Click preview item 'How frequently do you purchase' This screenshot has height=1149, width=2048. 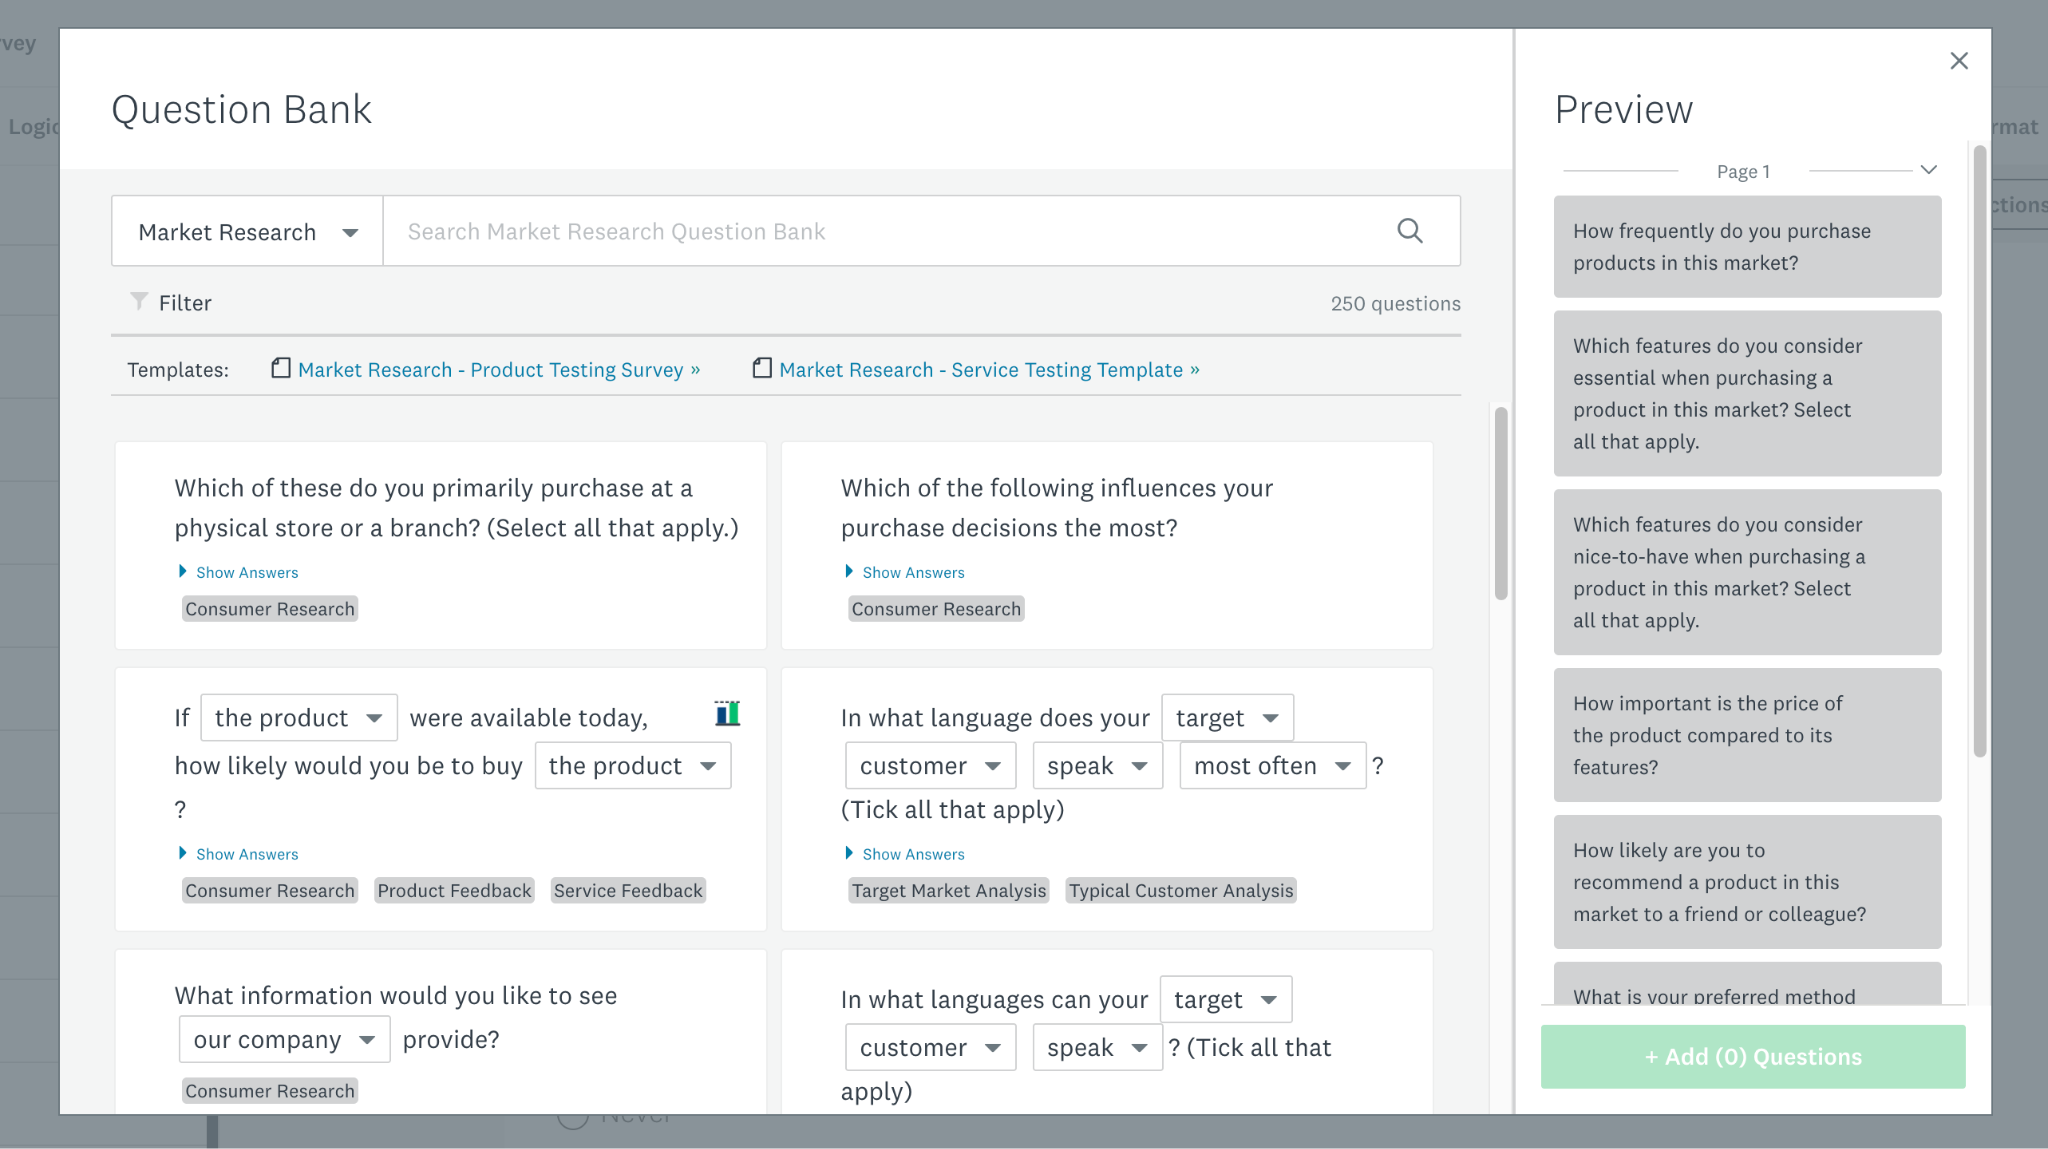click(1747, 246)
